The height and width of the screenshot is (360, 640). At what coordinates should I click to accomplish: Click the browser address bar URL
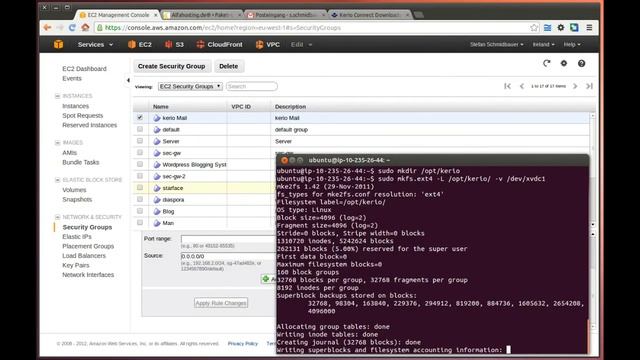pyautogui.click(x=223, y=28)
